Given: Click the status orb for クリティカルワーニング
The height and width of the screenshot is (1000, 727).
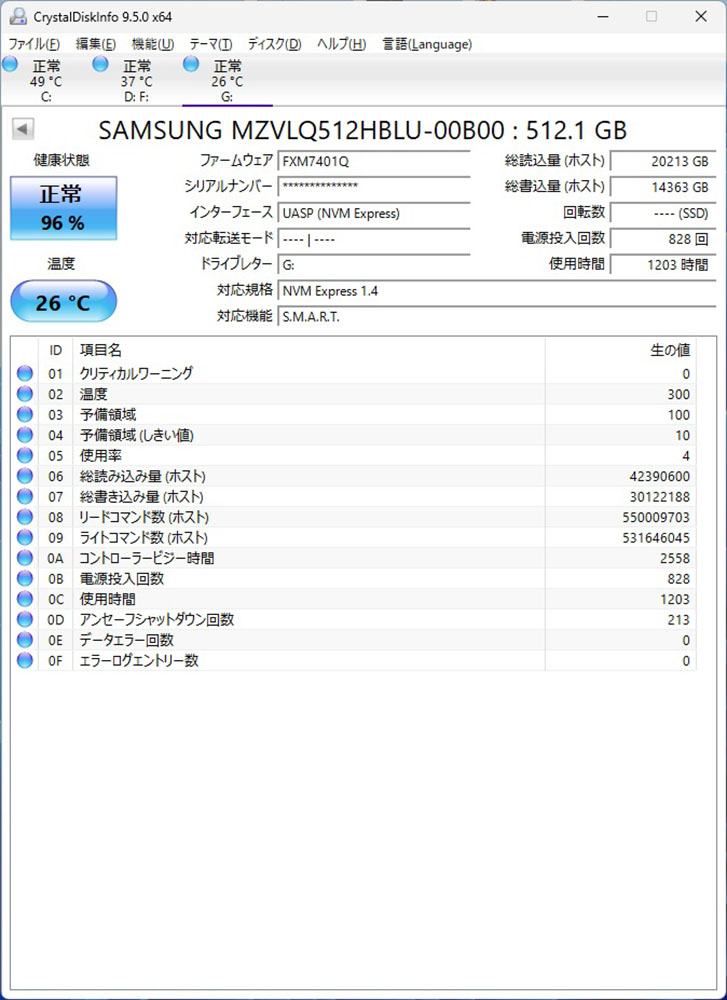Looking at the screenshot, I should pyautogui.click(x=25, y=374).
